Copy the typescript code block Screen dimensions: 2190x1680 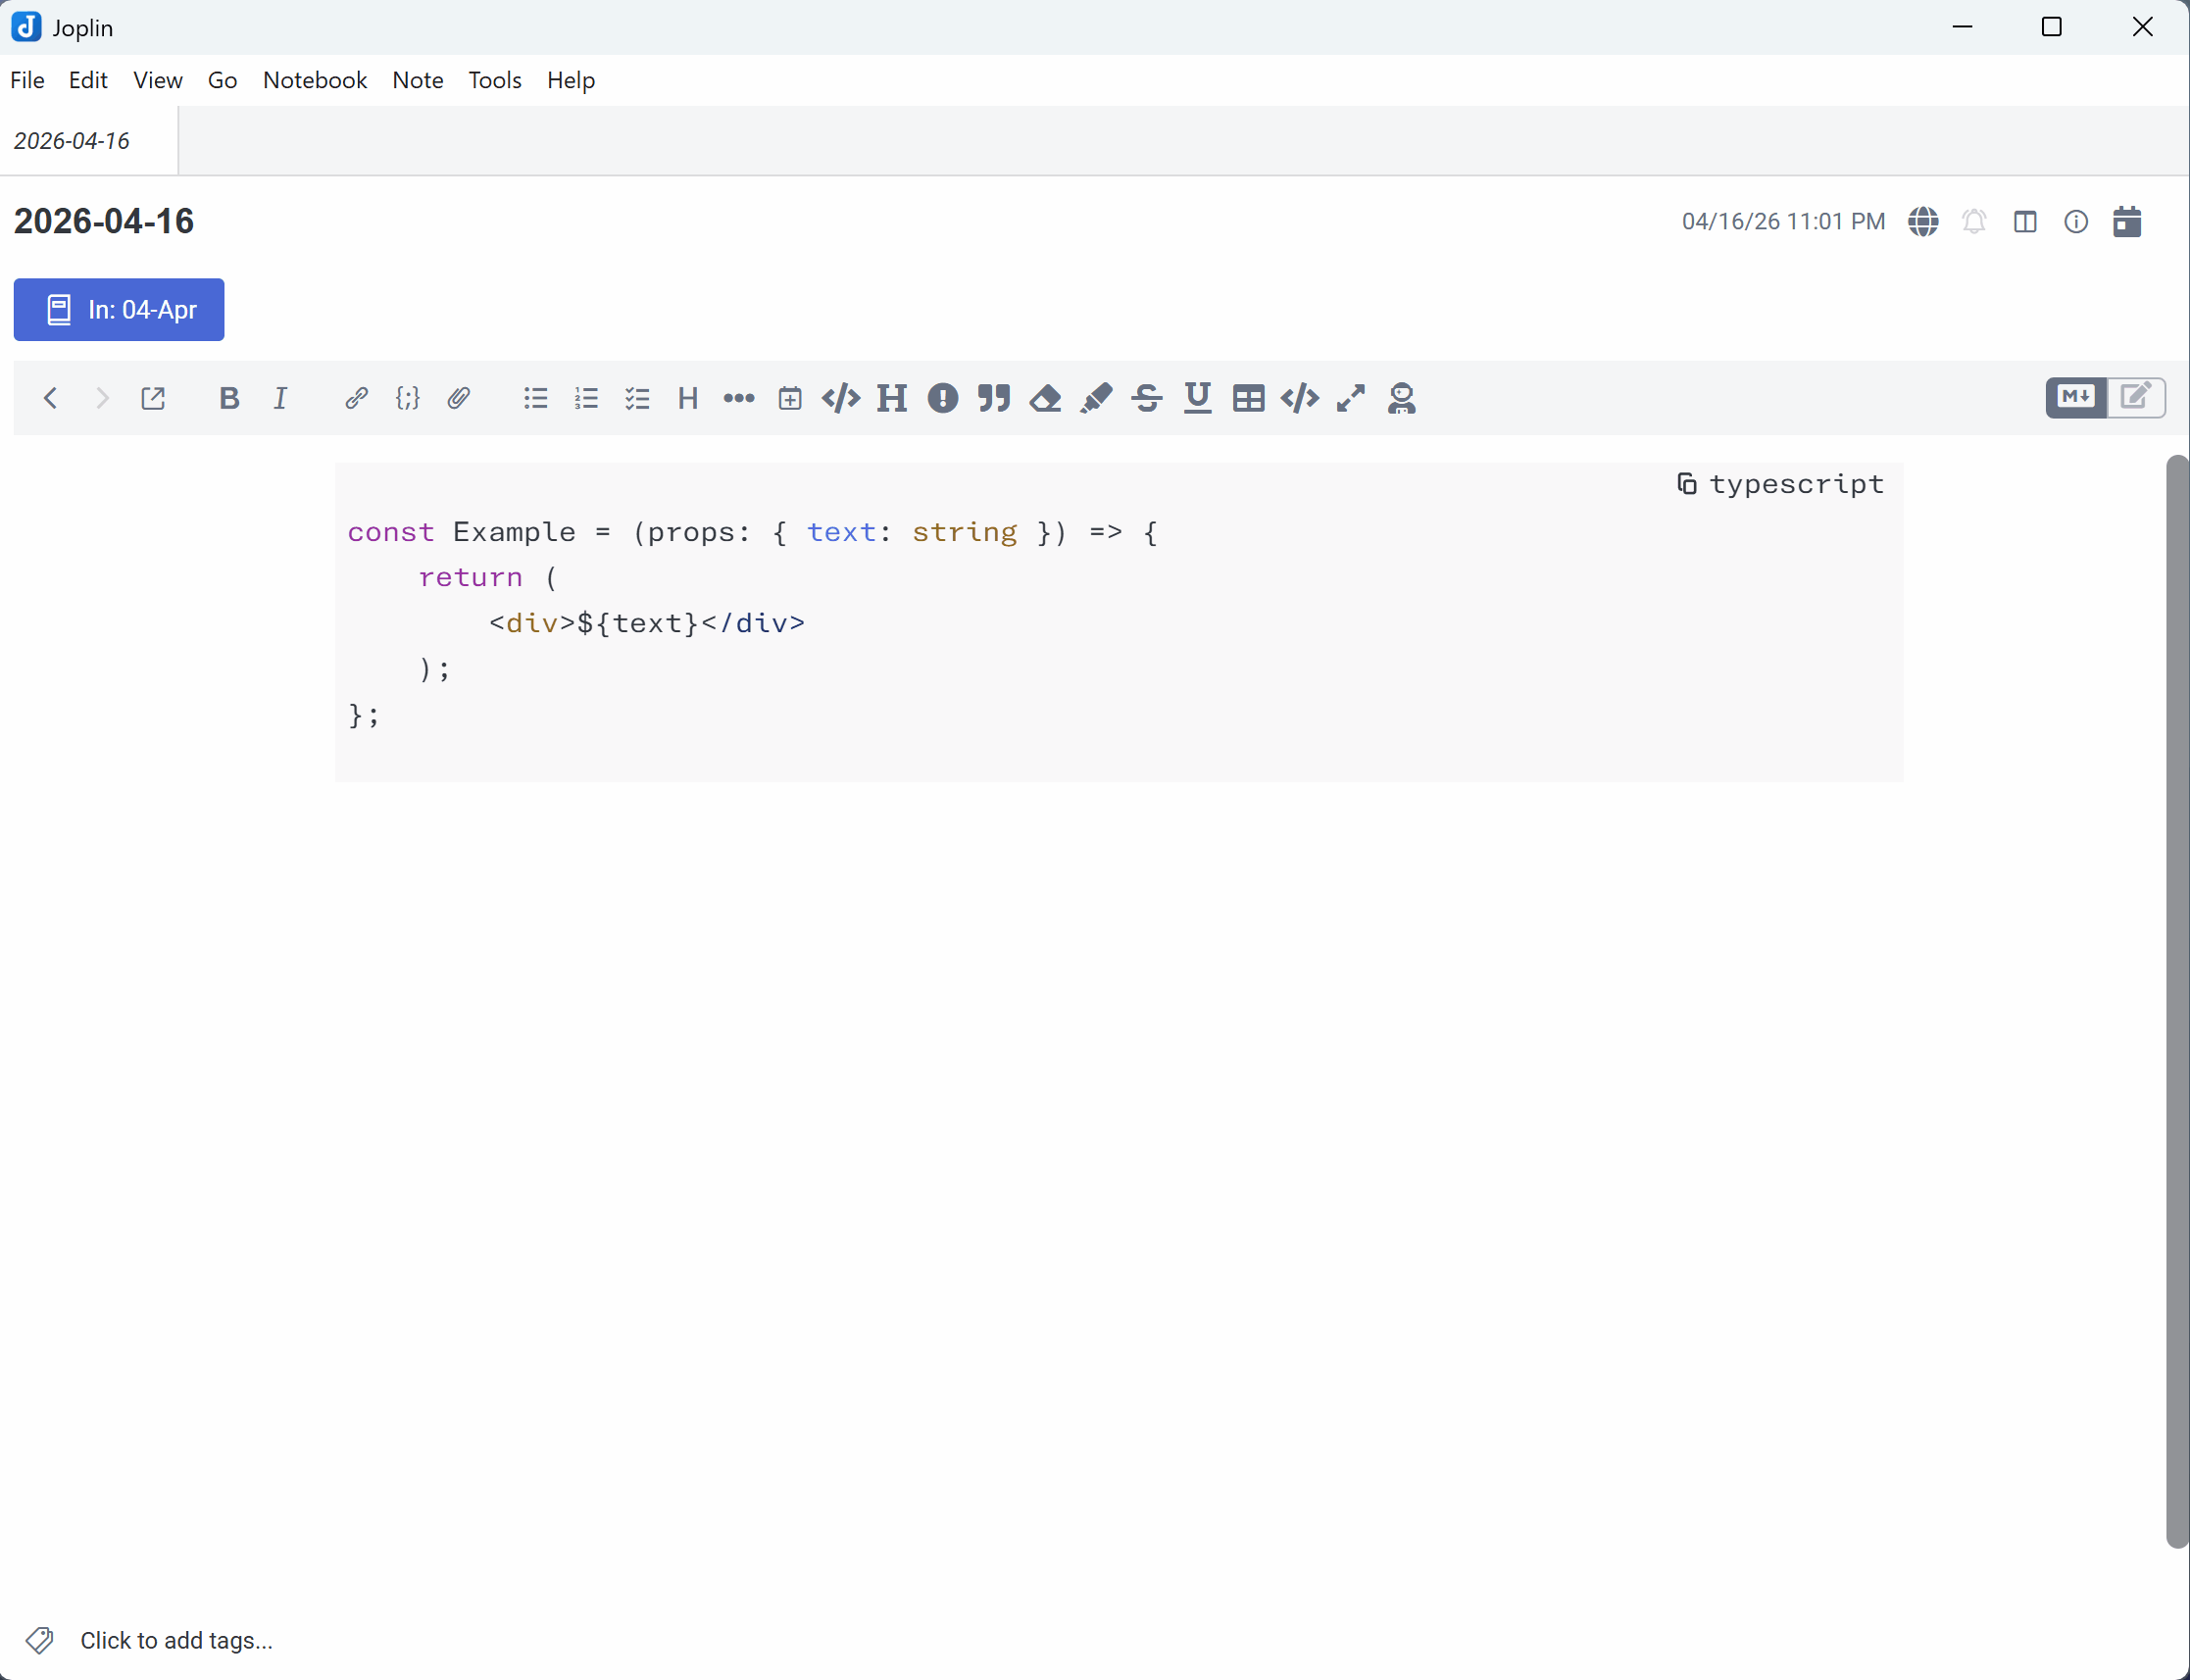1686,484
